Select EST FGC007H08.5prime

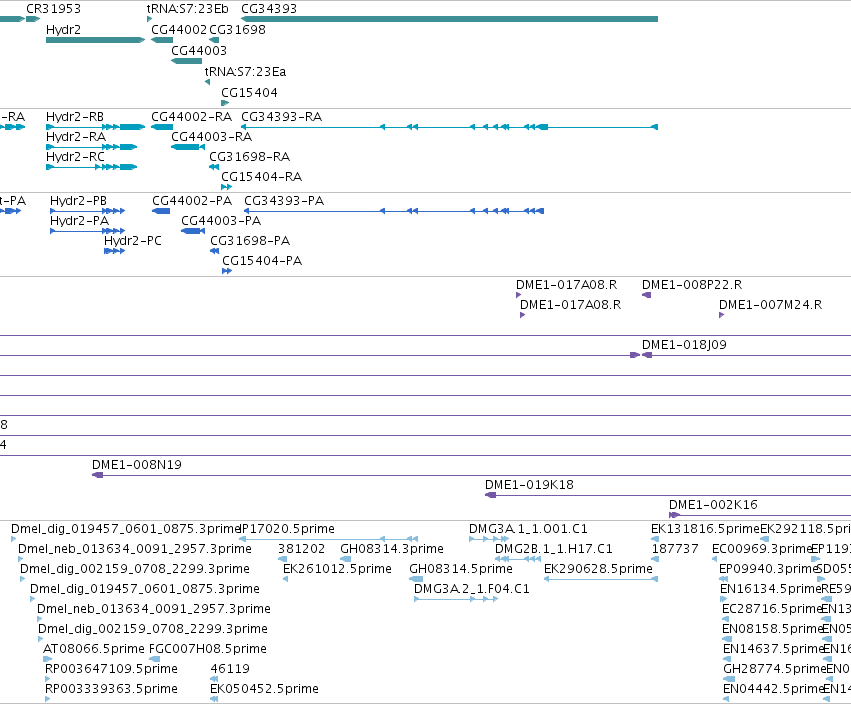coord(155,659)
